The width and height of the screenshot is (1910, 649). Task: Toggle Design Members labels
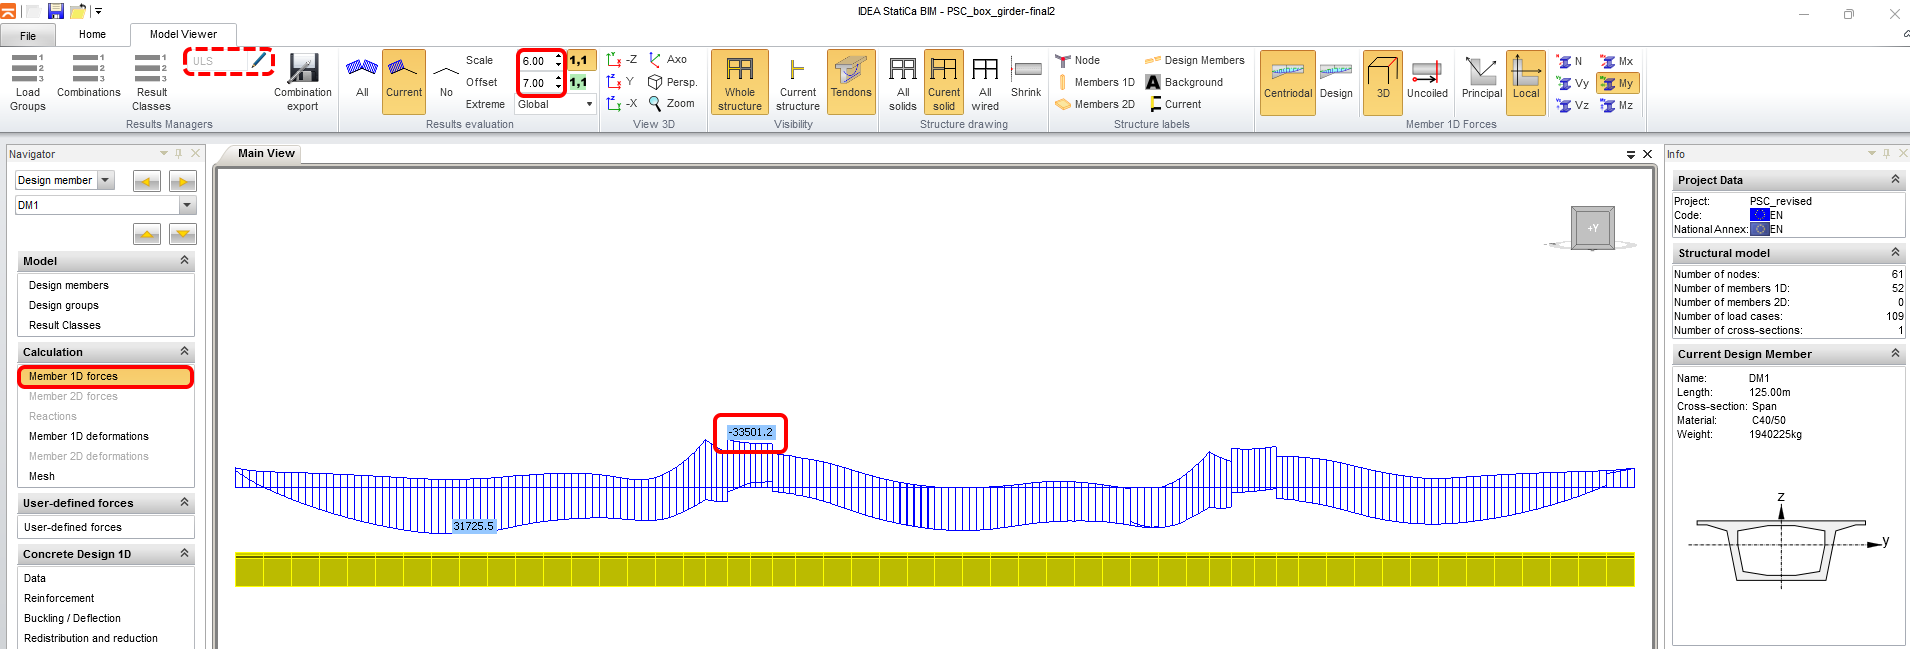(x=1195, y=61)
